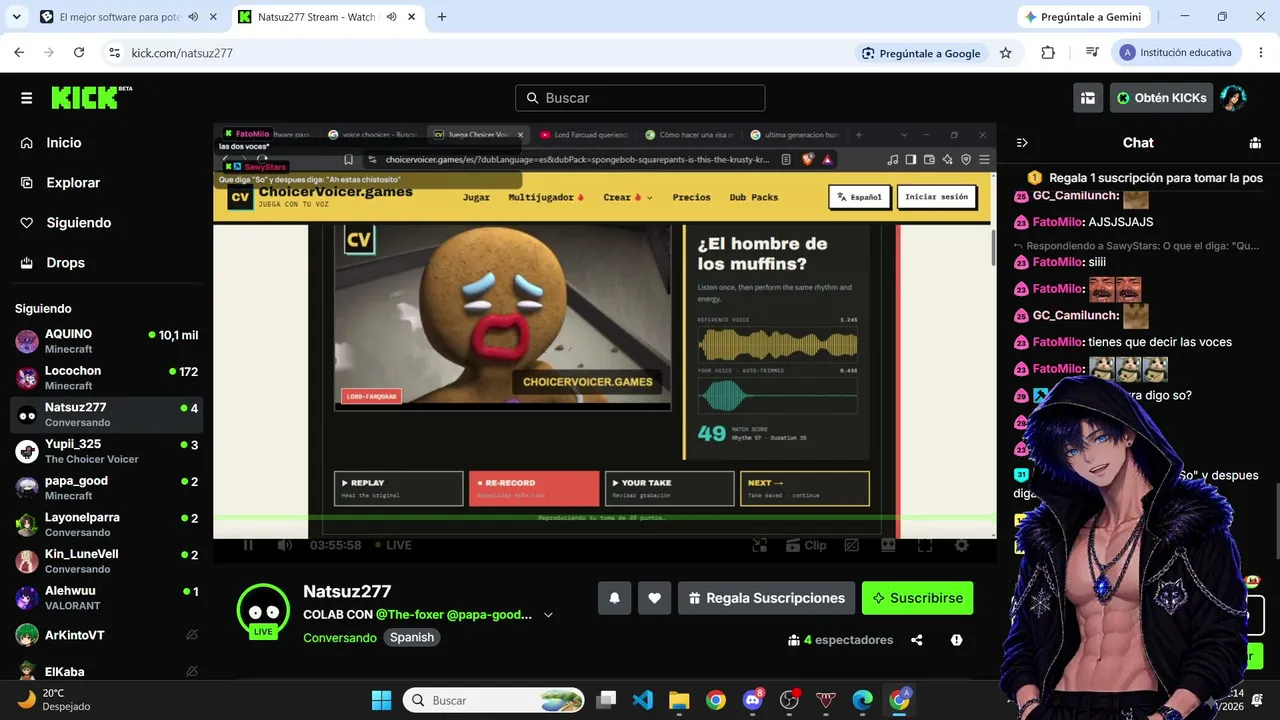The height and width of the screenshot is (720, 1280).
Task: View site information icon in address bar
Action: click(114, 53)
